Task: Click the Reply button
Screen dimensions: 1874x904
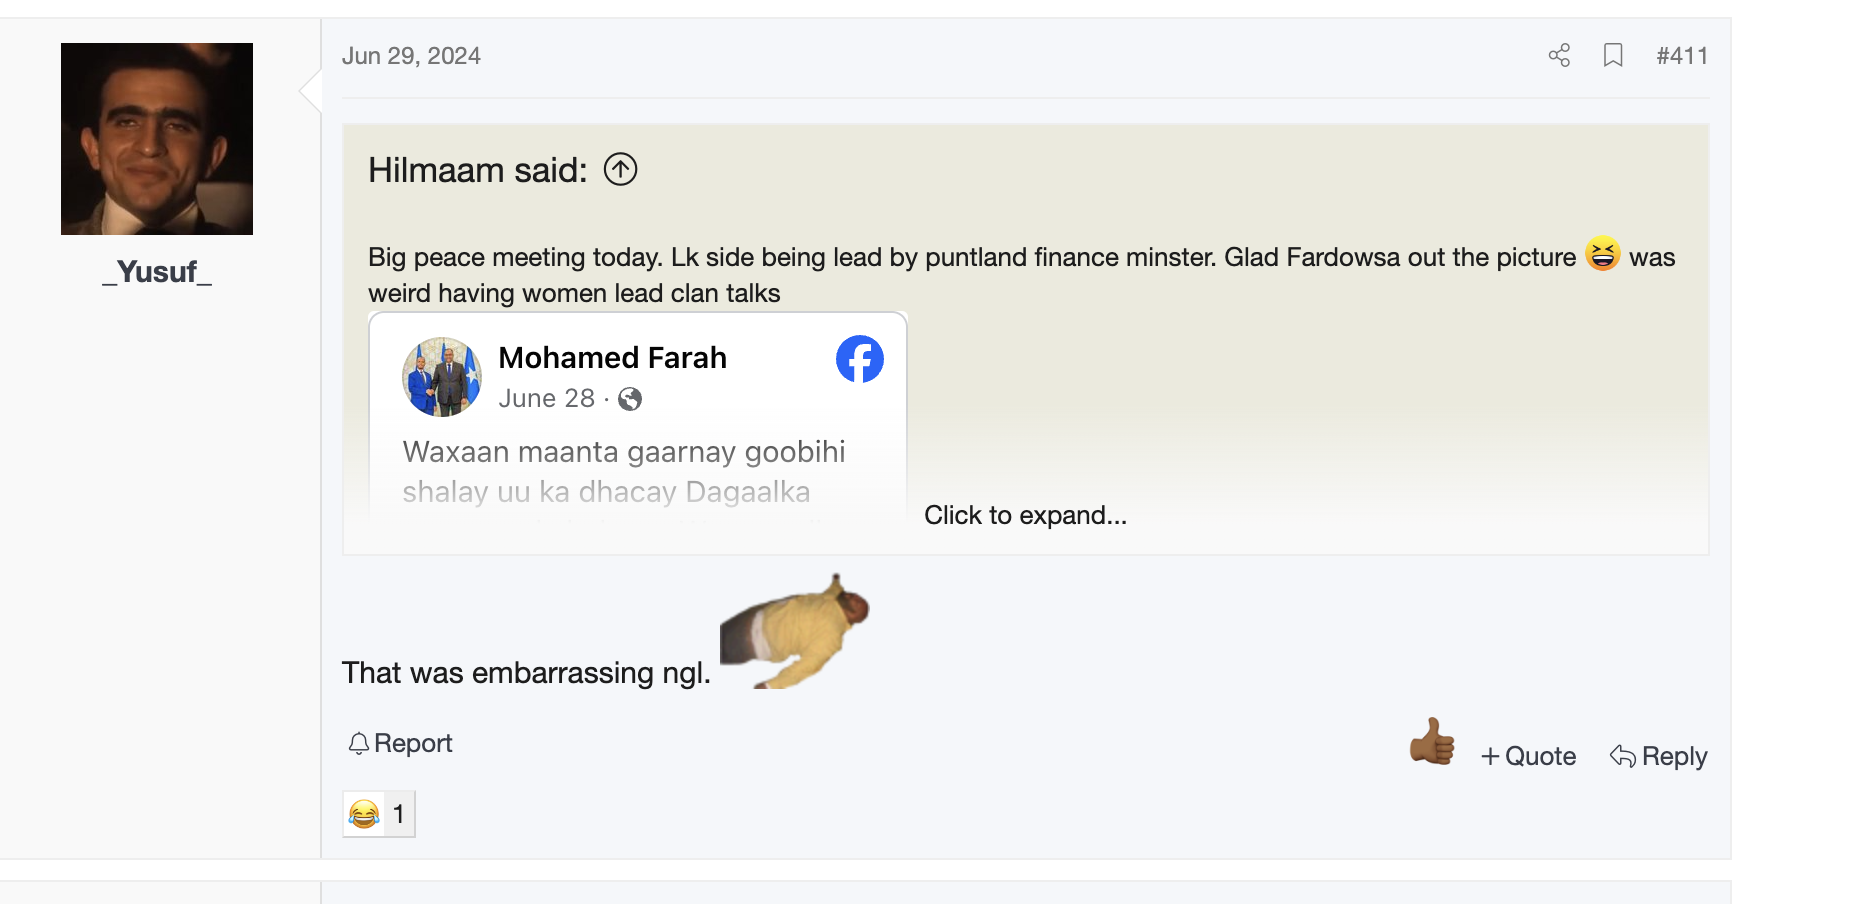Action: [x=1658, y=756]
